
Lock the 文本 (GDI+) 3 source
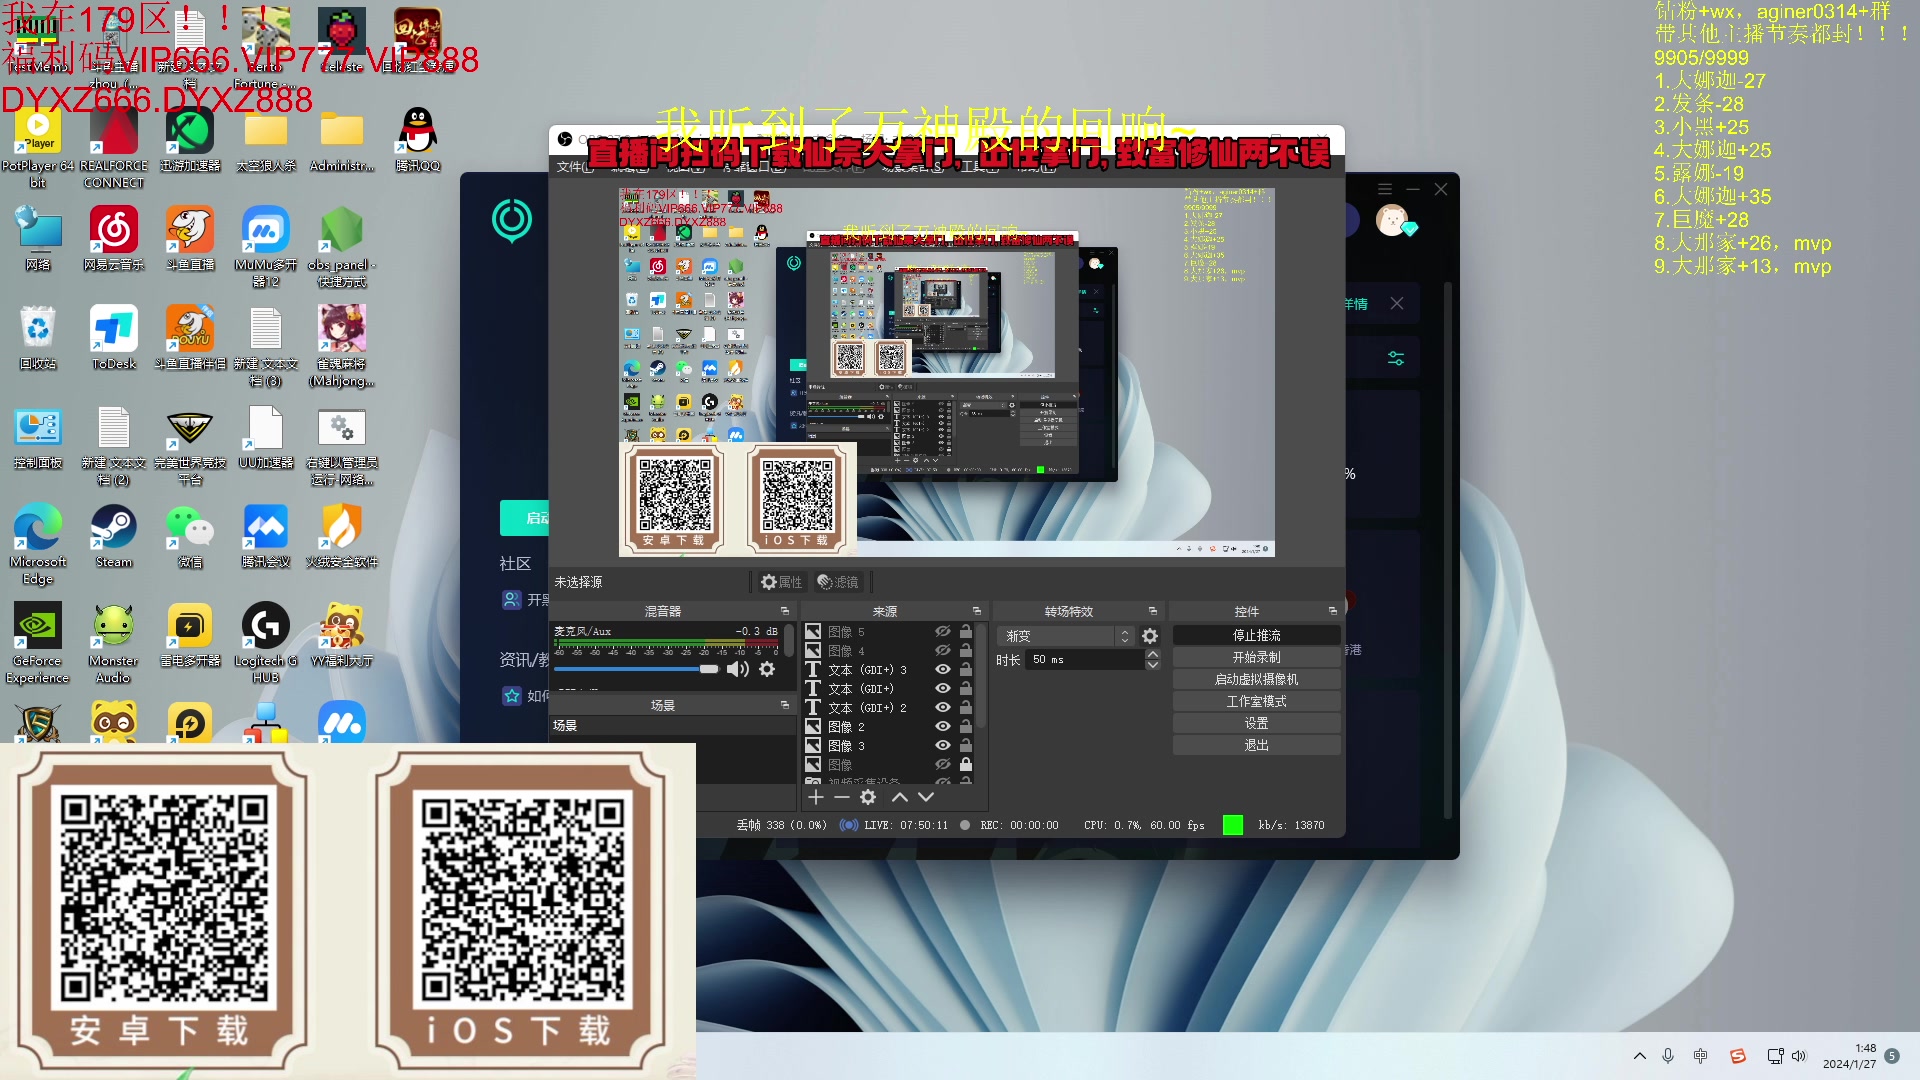coord(966,670)
